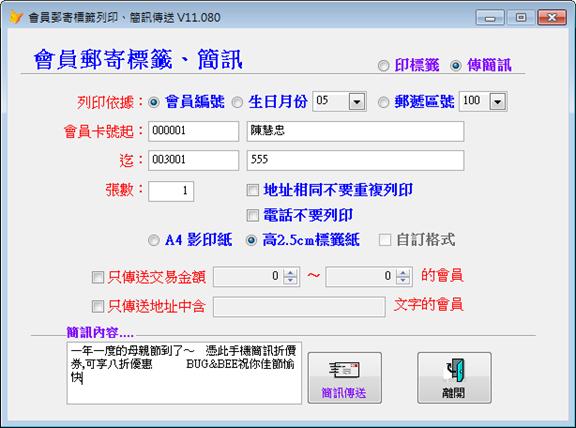Click the 張數 copies input field
The image size is (576, 428).
tap(171, 191)
